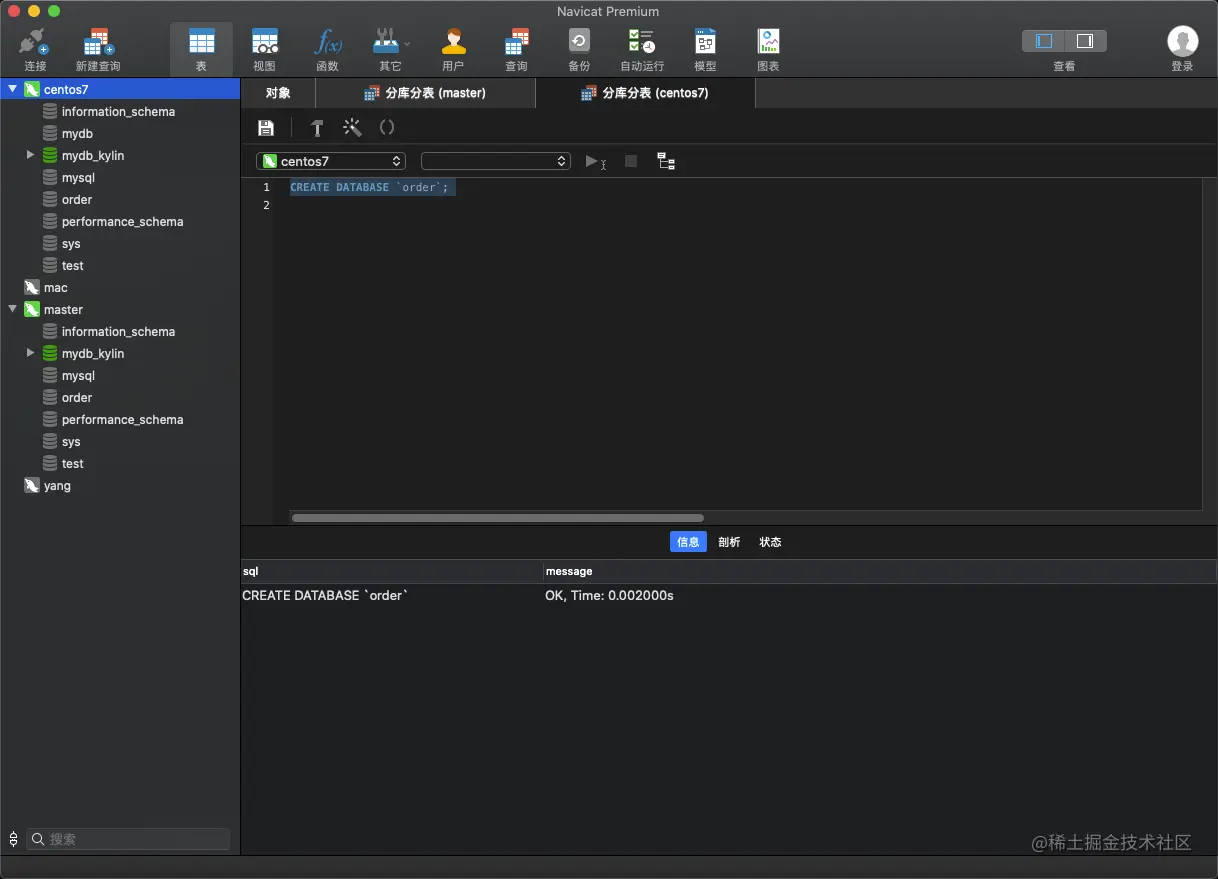Select the 状态 result tab

click(x=770, y=542)
